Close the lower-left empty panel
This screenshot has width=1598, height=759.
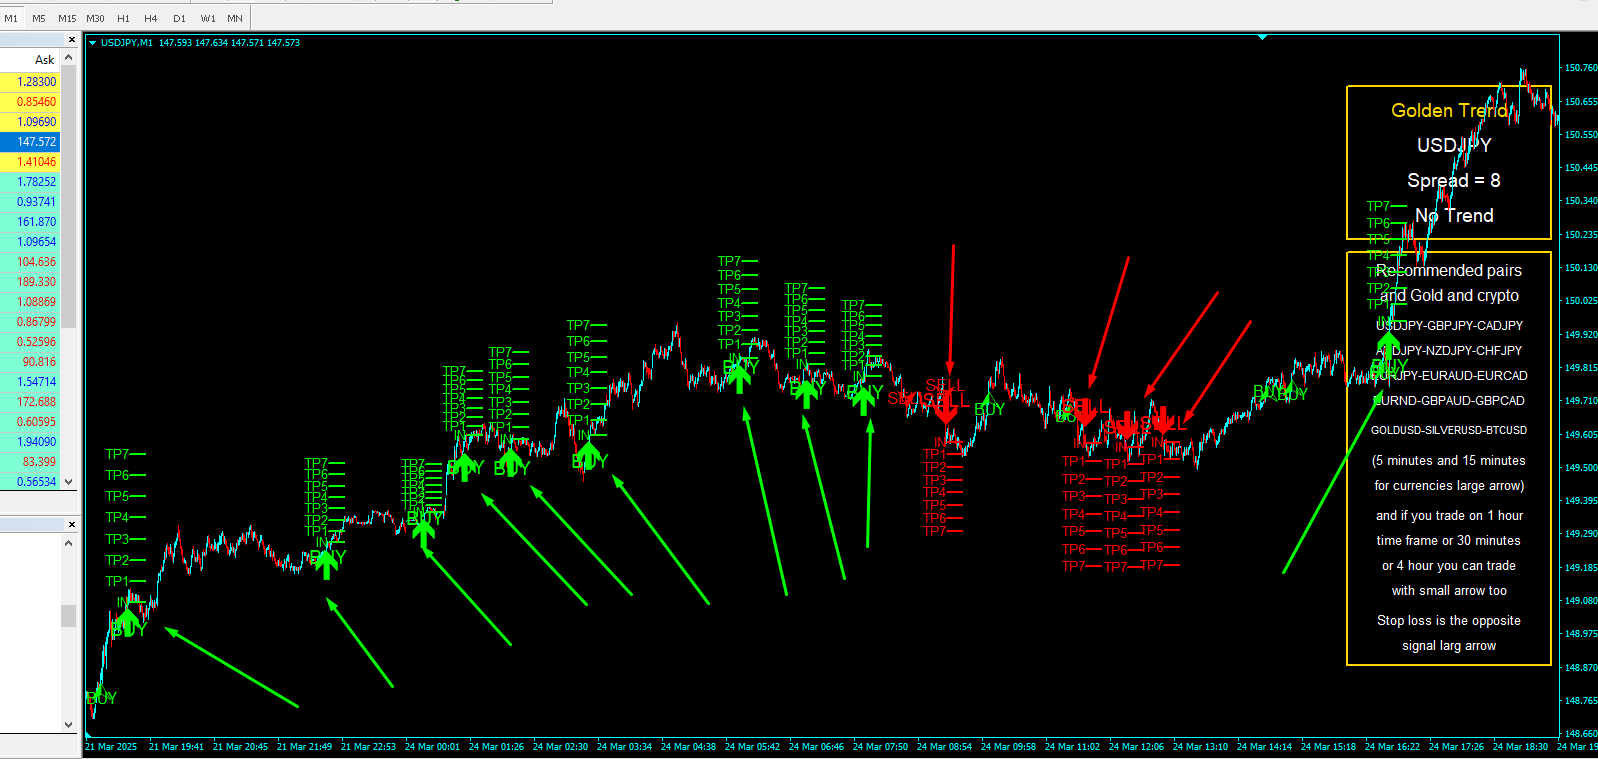click(x=71, y=524)
